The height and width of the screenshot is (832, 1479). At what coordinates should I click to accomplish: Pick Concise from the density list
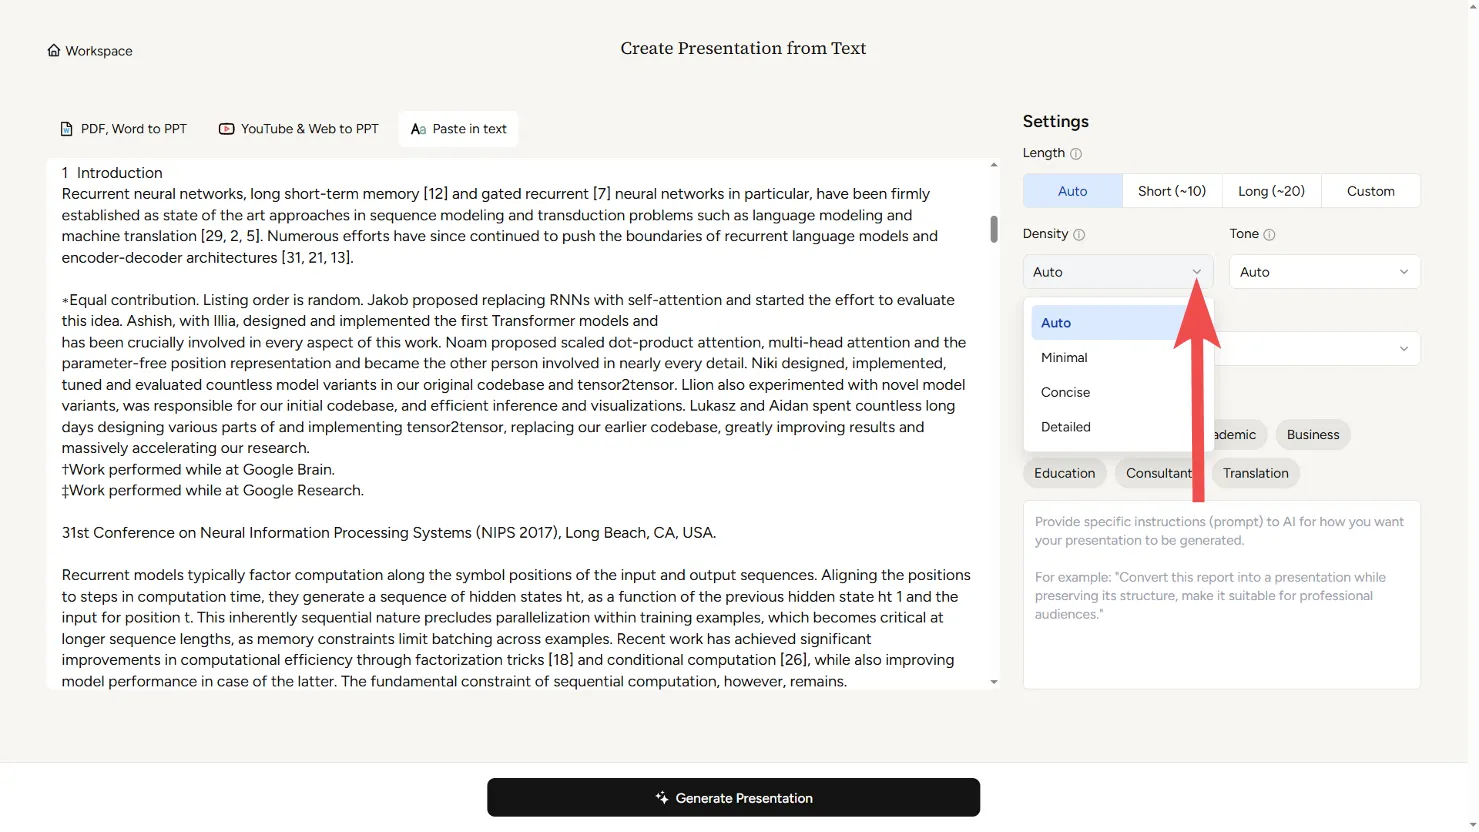click(1065, 393)
